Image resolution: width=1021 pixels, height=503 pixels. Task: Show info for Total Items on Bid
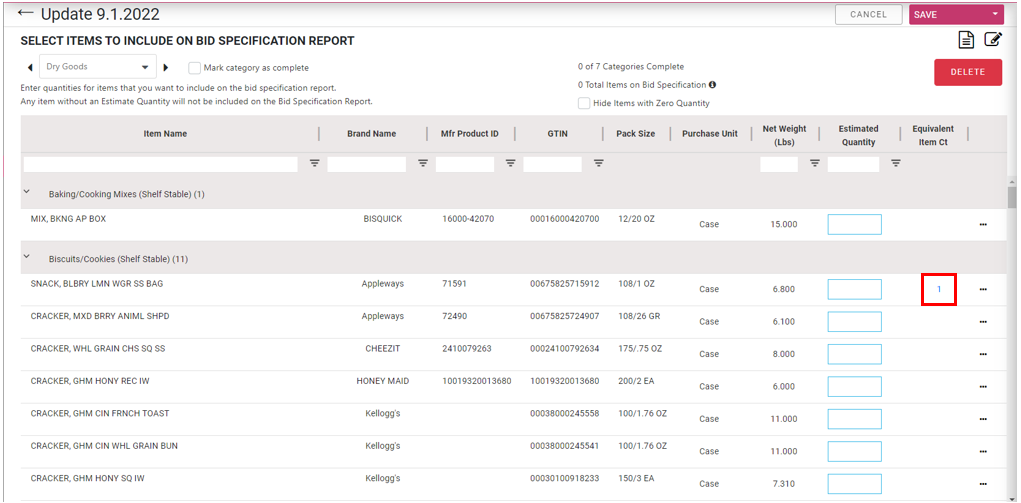tap(712, 85)
